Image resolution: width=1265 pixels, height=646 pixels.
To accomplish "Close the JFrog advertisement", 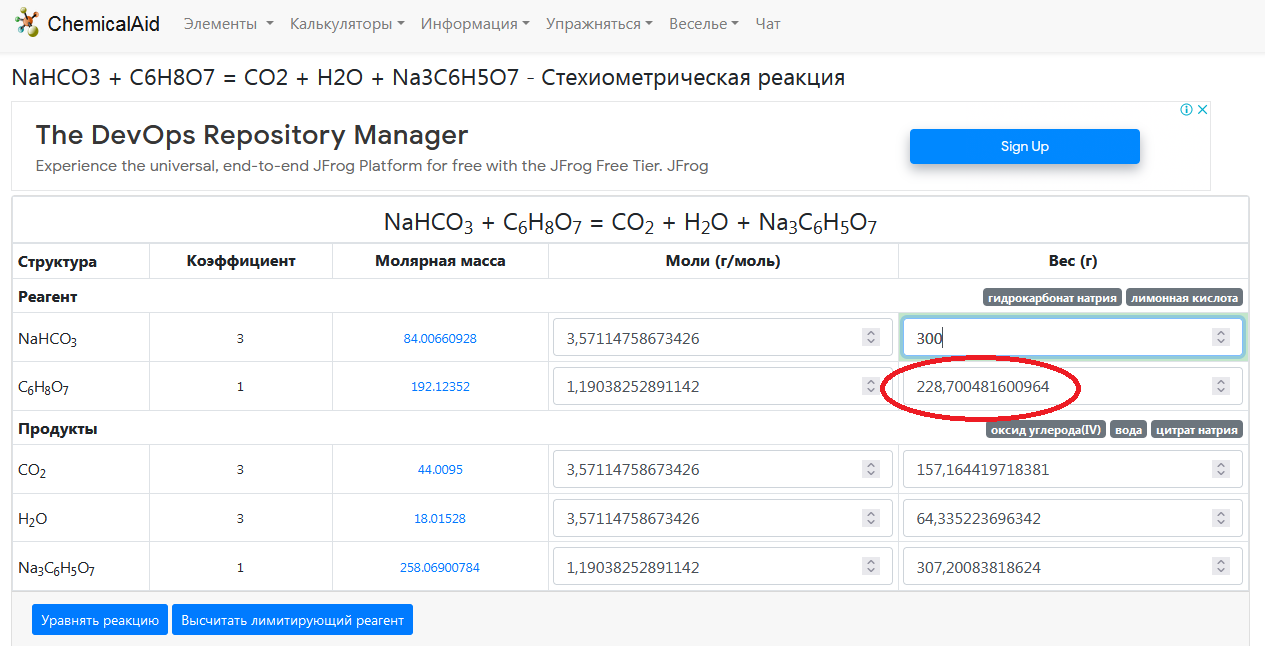I will click(x=1203, y=110).
